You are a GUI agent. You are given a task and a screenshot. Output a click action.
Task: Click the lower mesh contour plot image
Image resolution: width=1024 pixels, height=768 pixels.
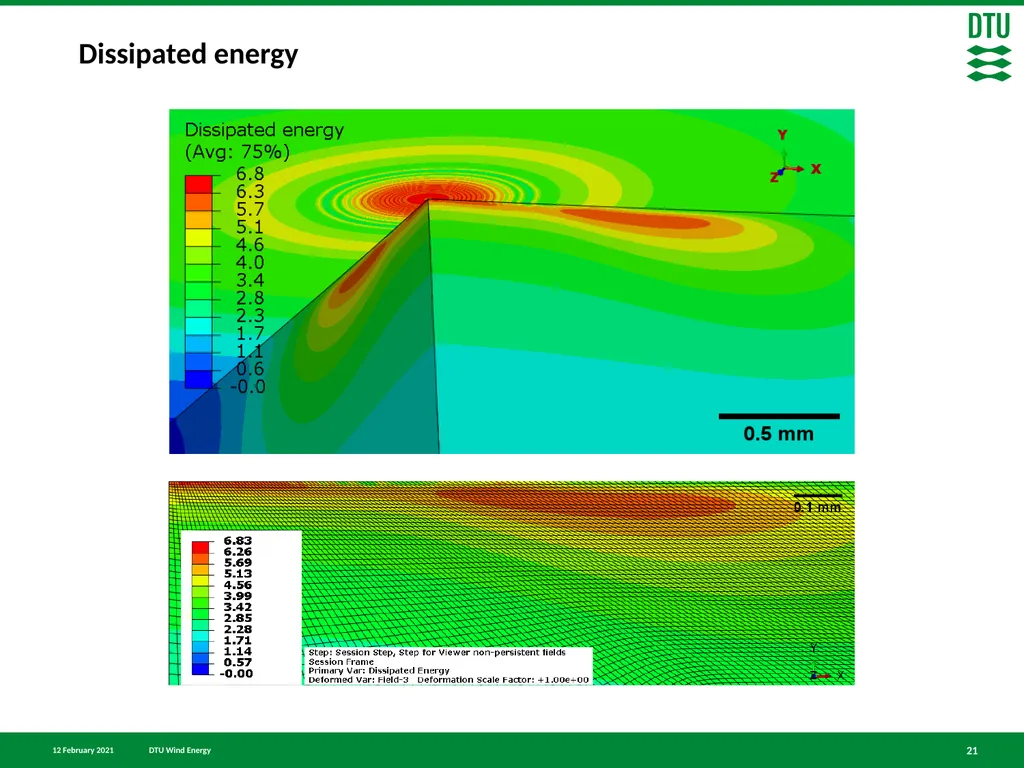click(511, 583)
